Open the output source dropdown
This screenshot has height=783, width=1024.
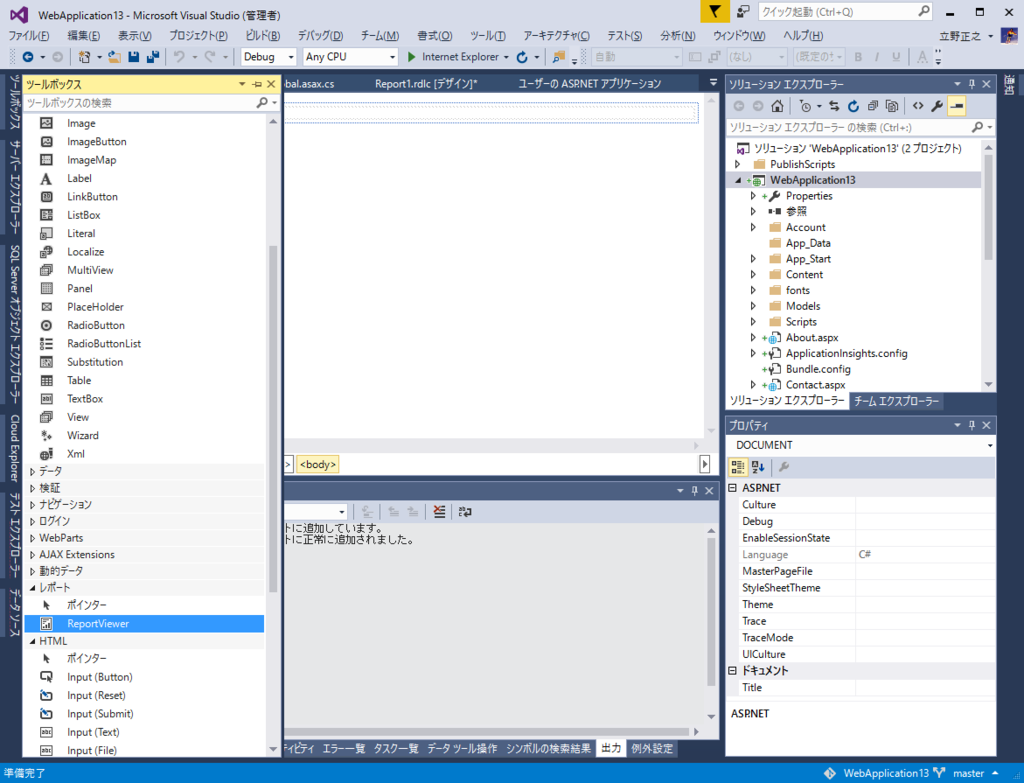342,512
